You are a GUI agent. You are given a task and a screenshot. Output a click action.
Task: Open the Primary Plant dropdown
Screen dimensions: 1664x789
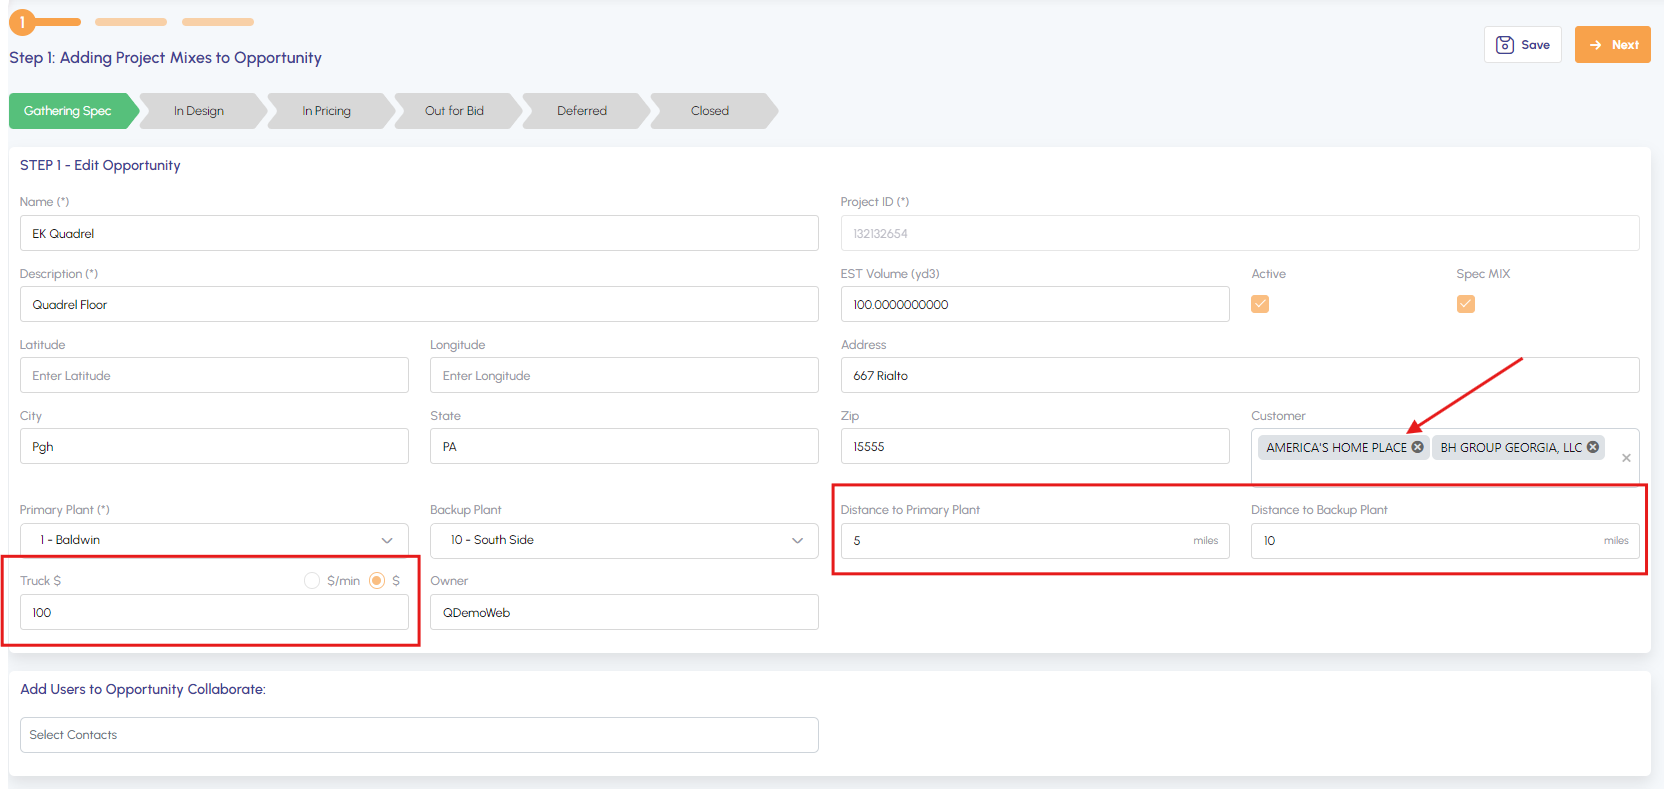(x=214, y=541)
